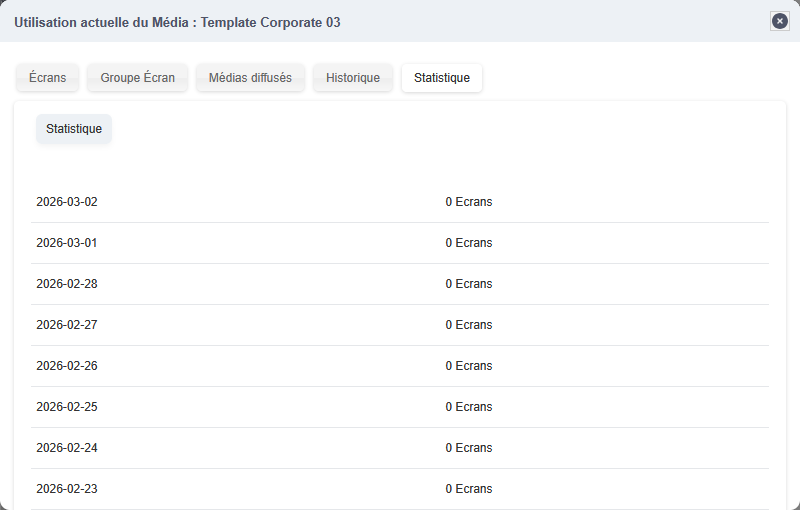800x510 pixels.
Task: Close the media usage dialog
Action: (780, 21)
